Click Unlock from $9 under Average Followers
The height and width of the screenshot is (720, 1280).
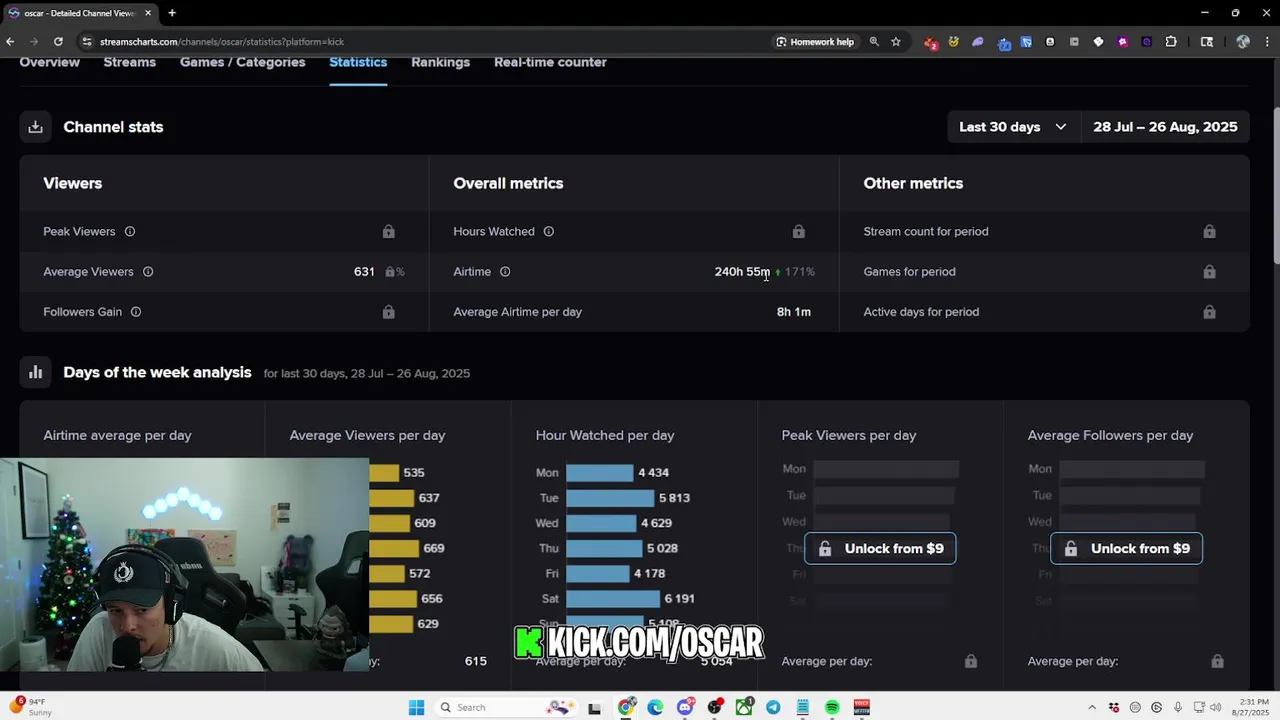(x=1126, y=548)
